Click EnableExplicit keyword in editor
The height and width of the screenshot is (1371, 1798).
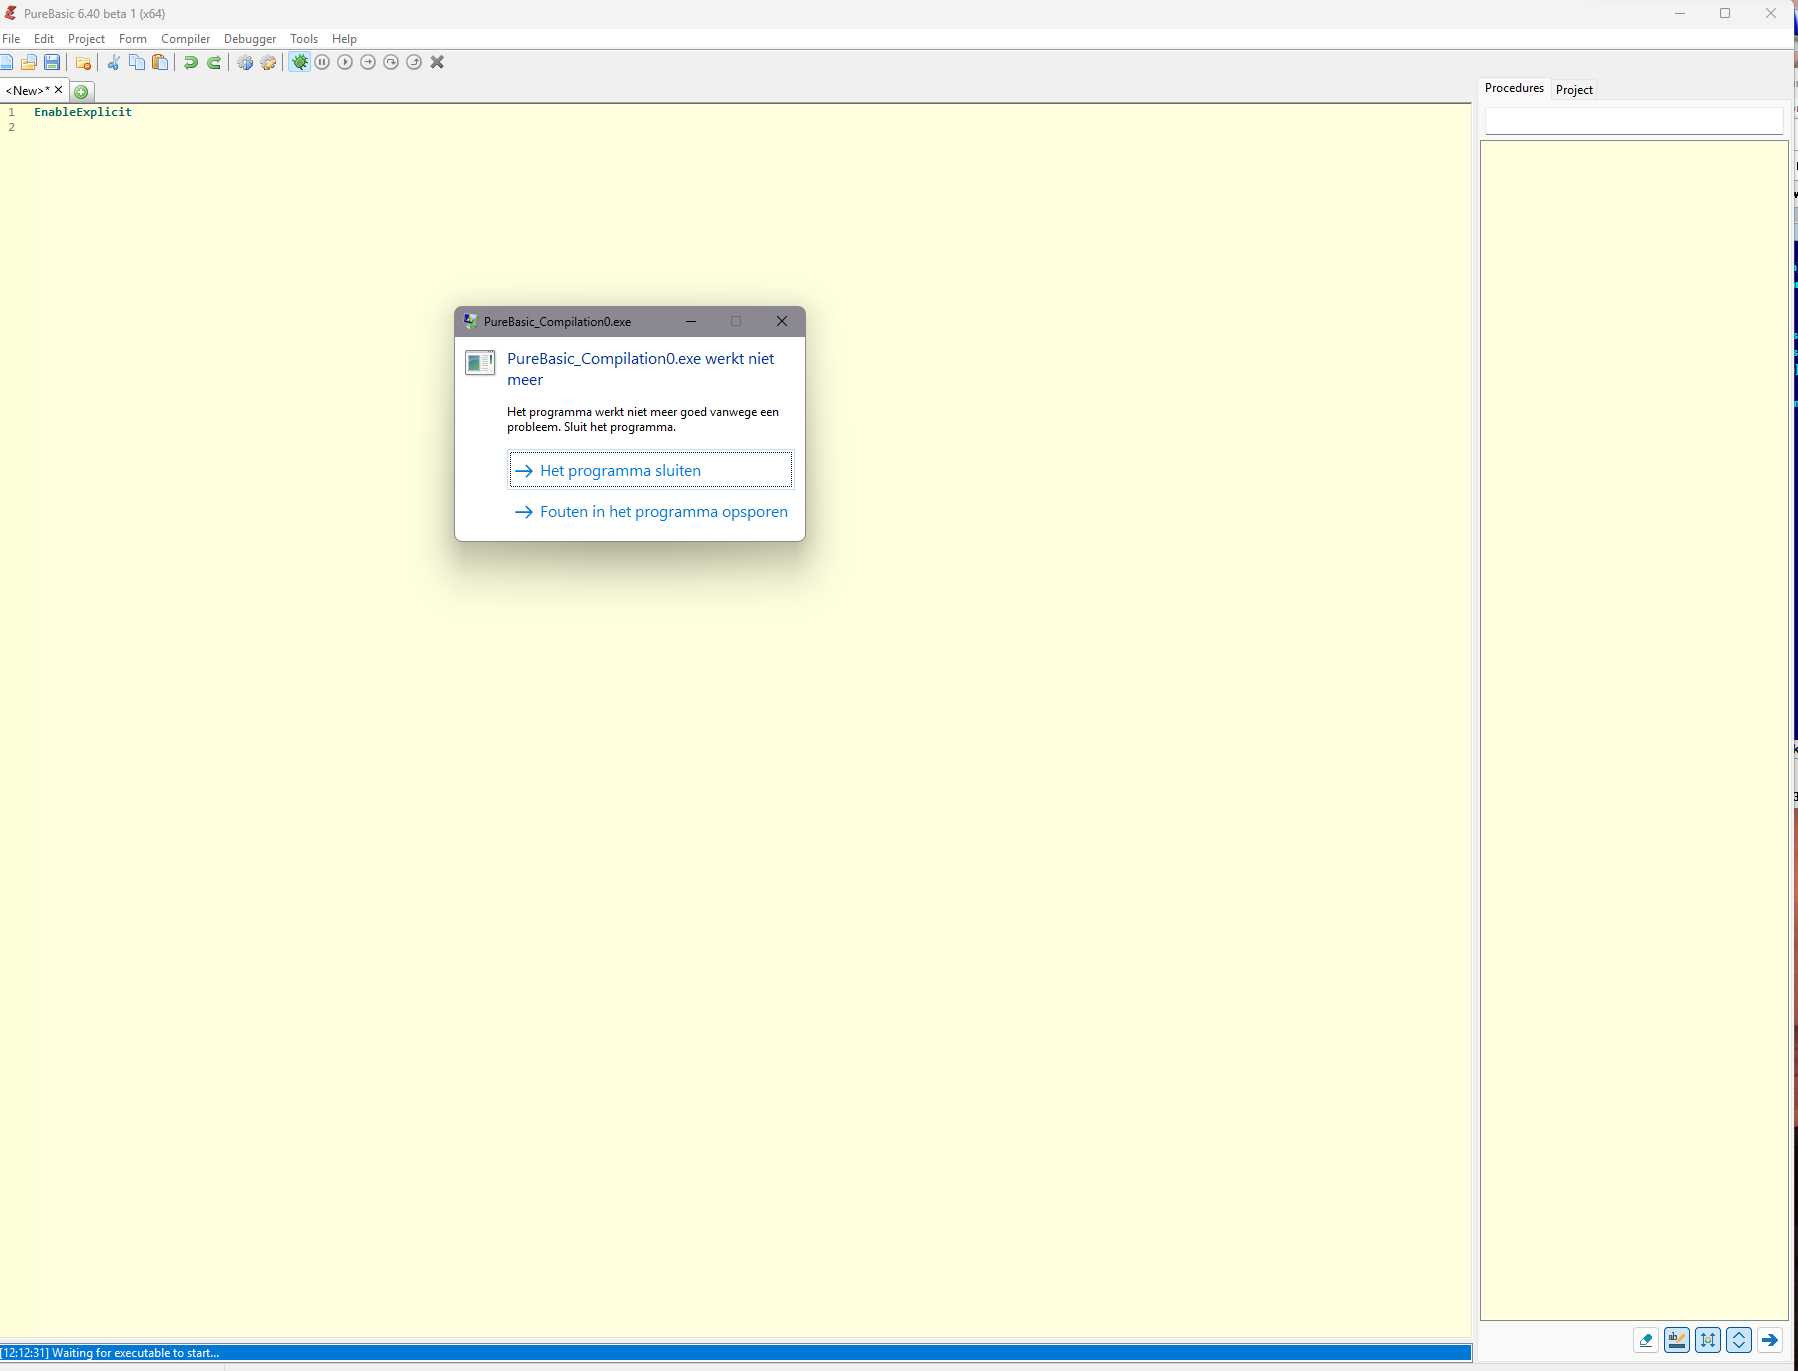click(x=83, y=112)
